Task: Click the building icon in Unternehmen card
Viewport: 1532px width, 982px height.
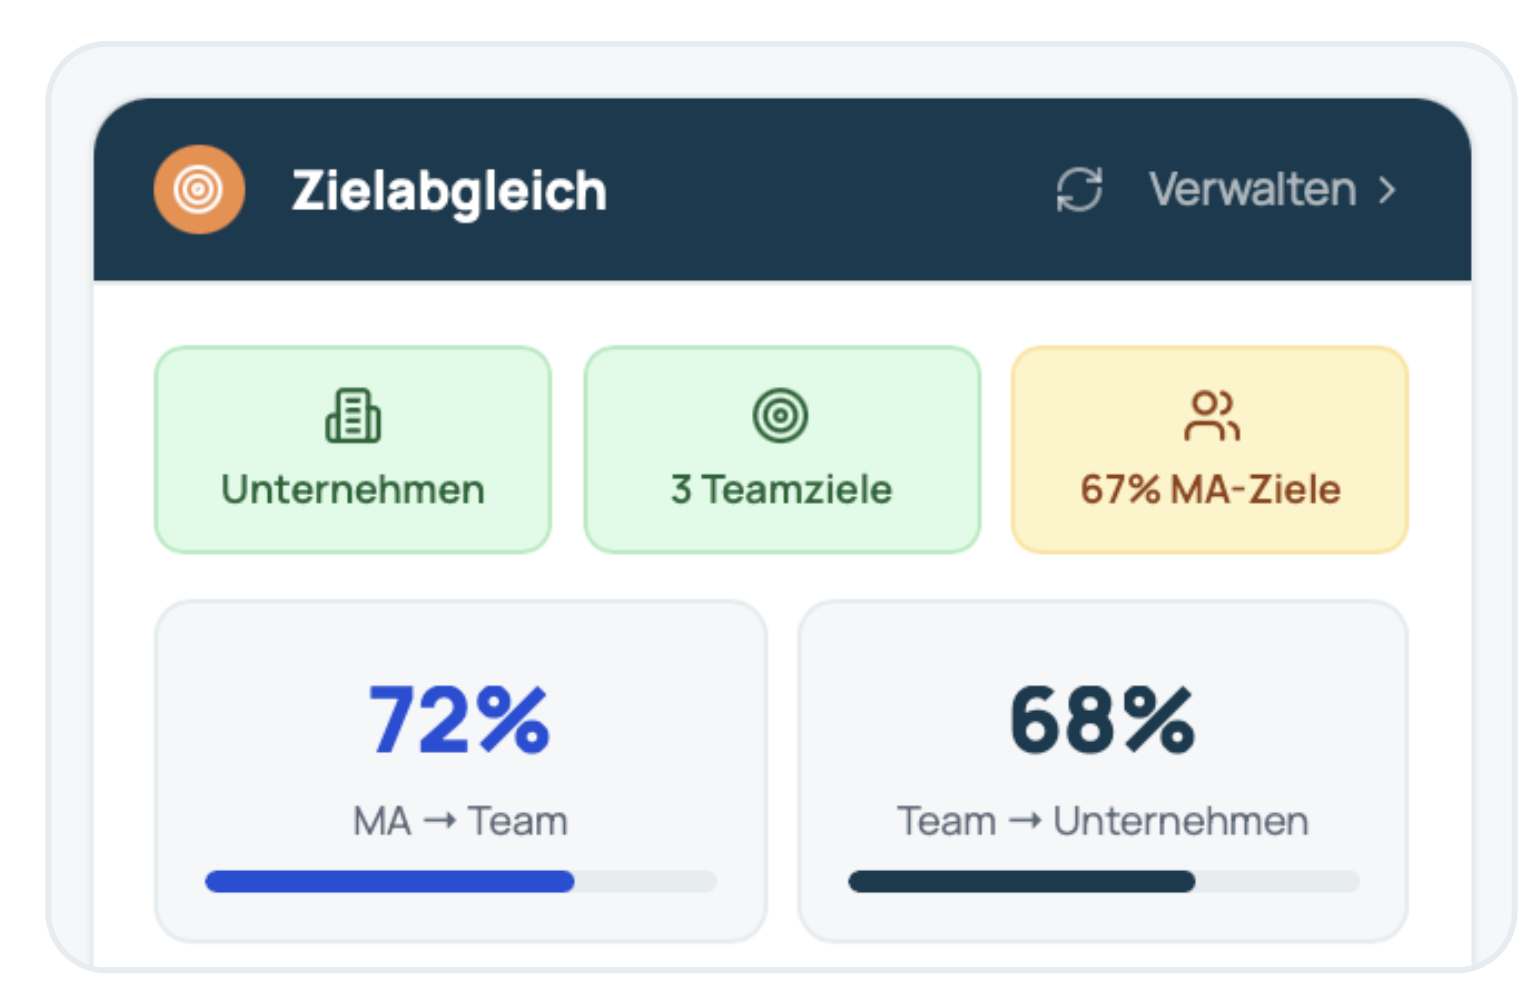Action: click(353, 416)
